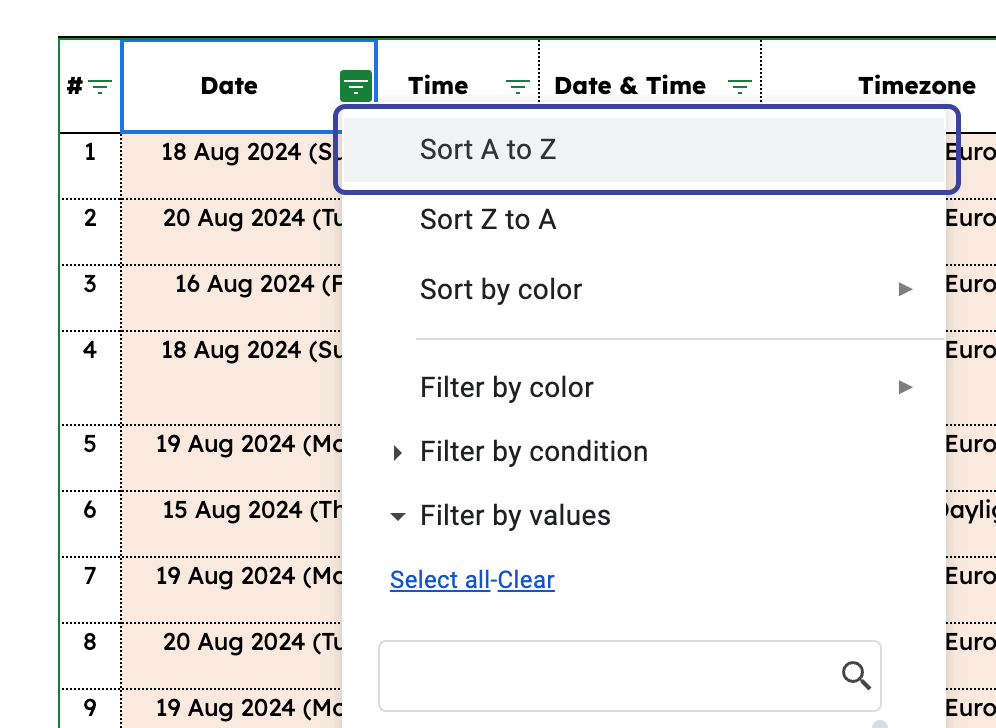Open the Sort by color submenu arrow

tap(905, 290)
